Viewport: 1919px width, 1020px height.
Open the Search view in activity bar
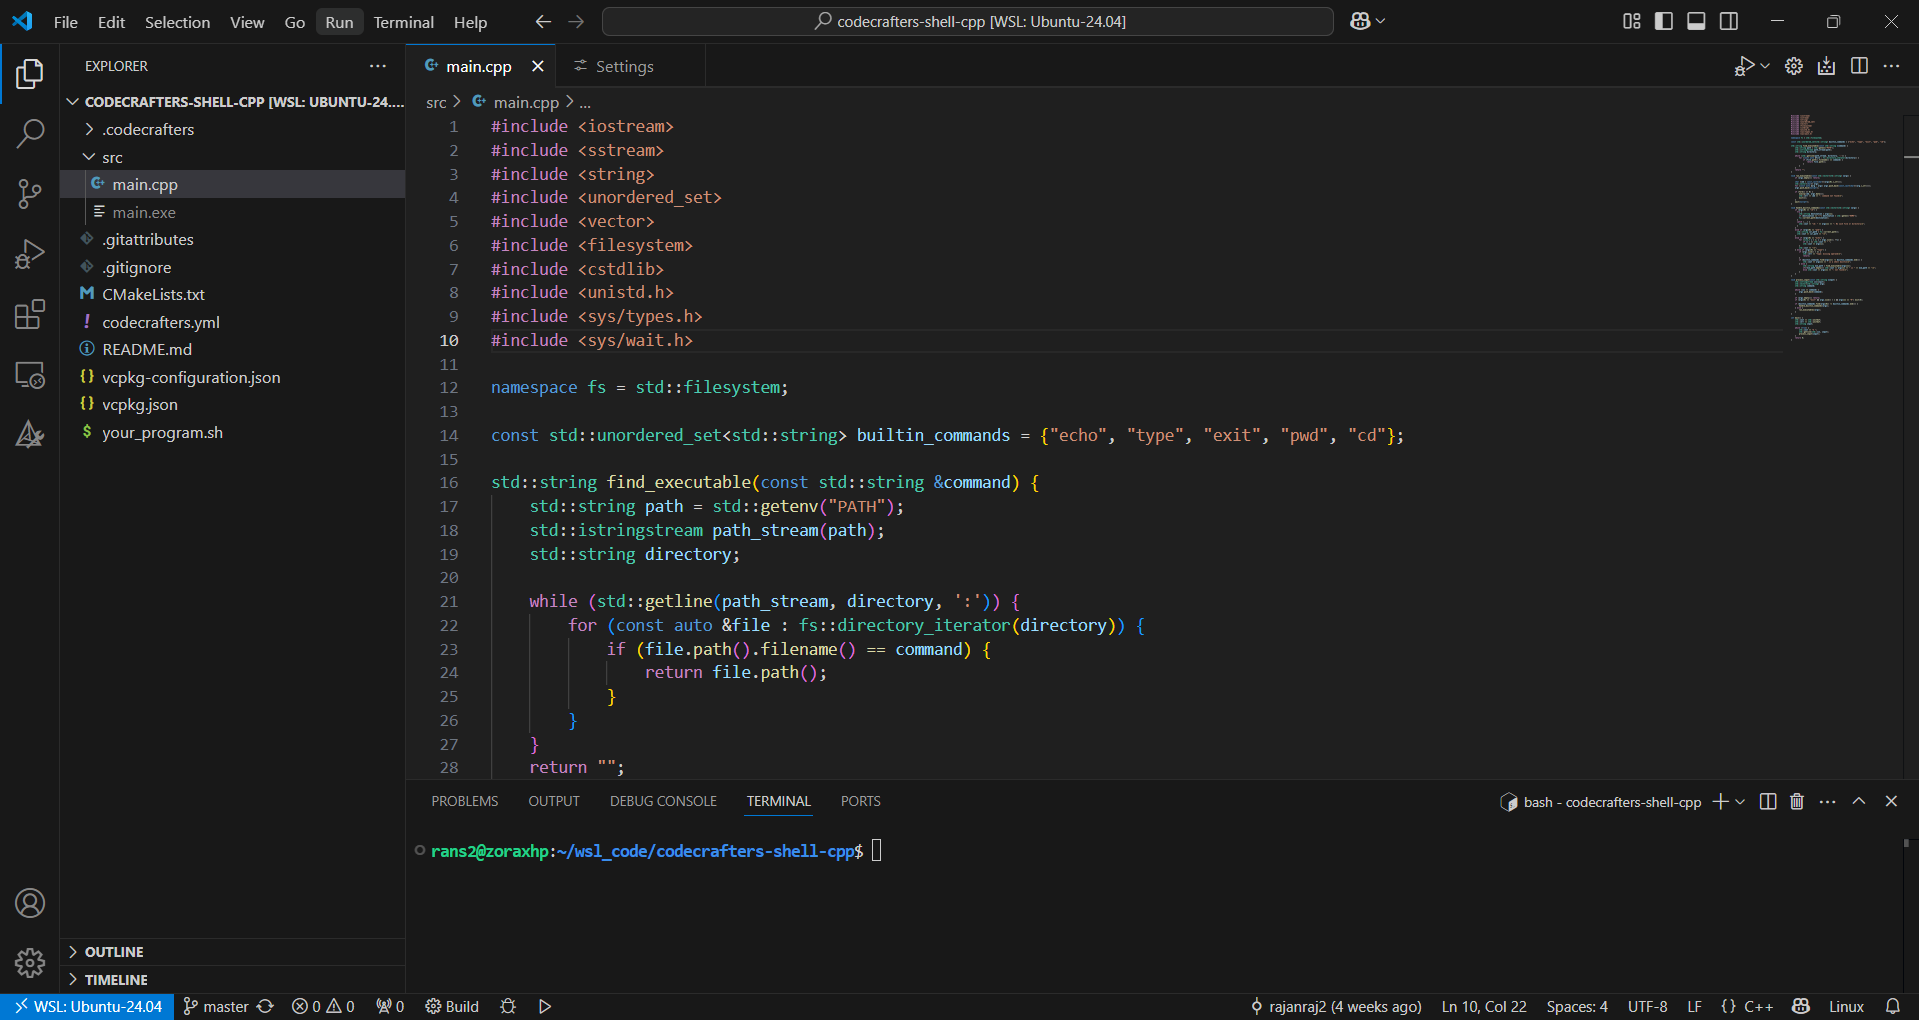(x=30, y=133)
